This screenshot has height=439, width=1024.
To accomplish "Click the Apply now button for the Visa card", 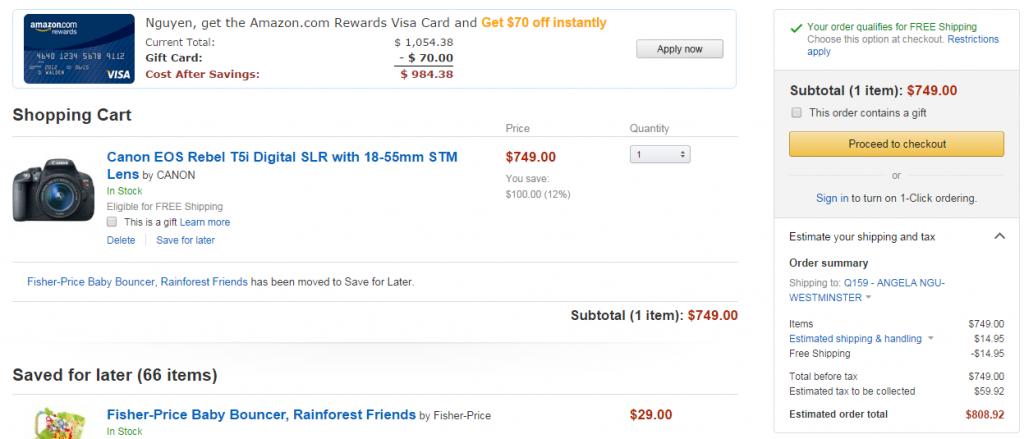I will (x=680, y=49).
